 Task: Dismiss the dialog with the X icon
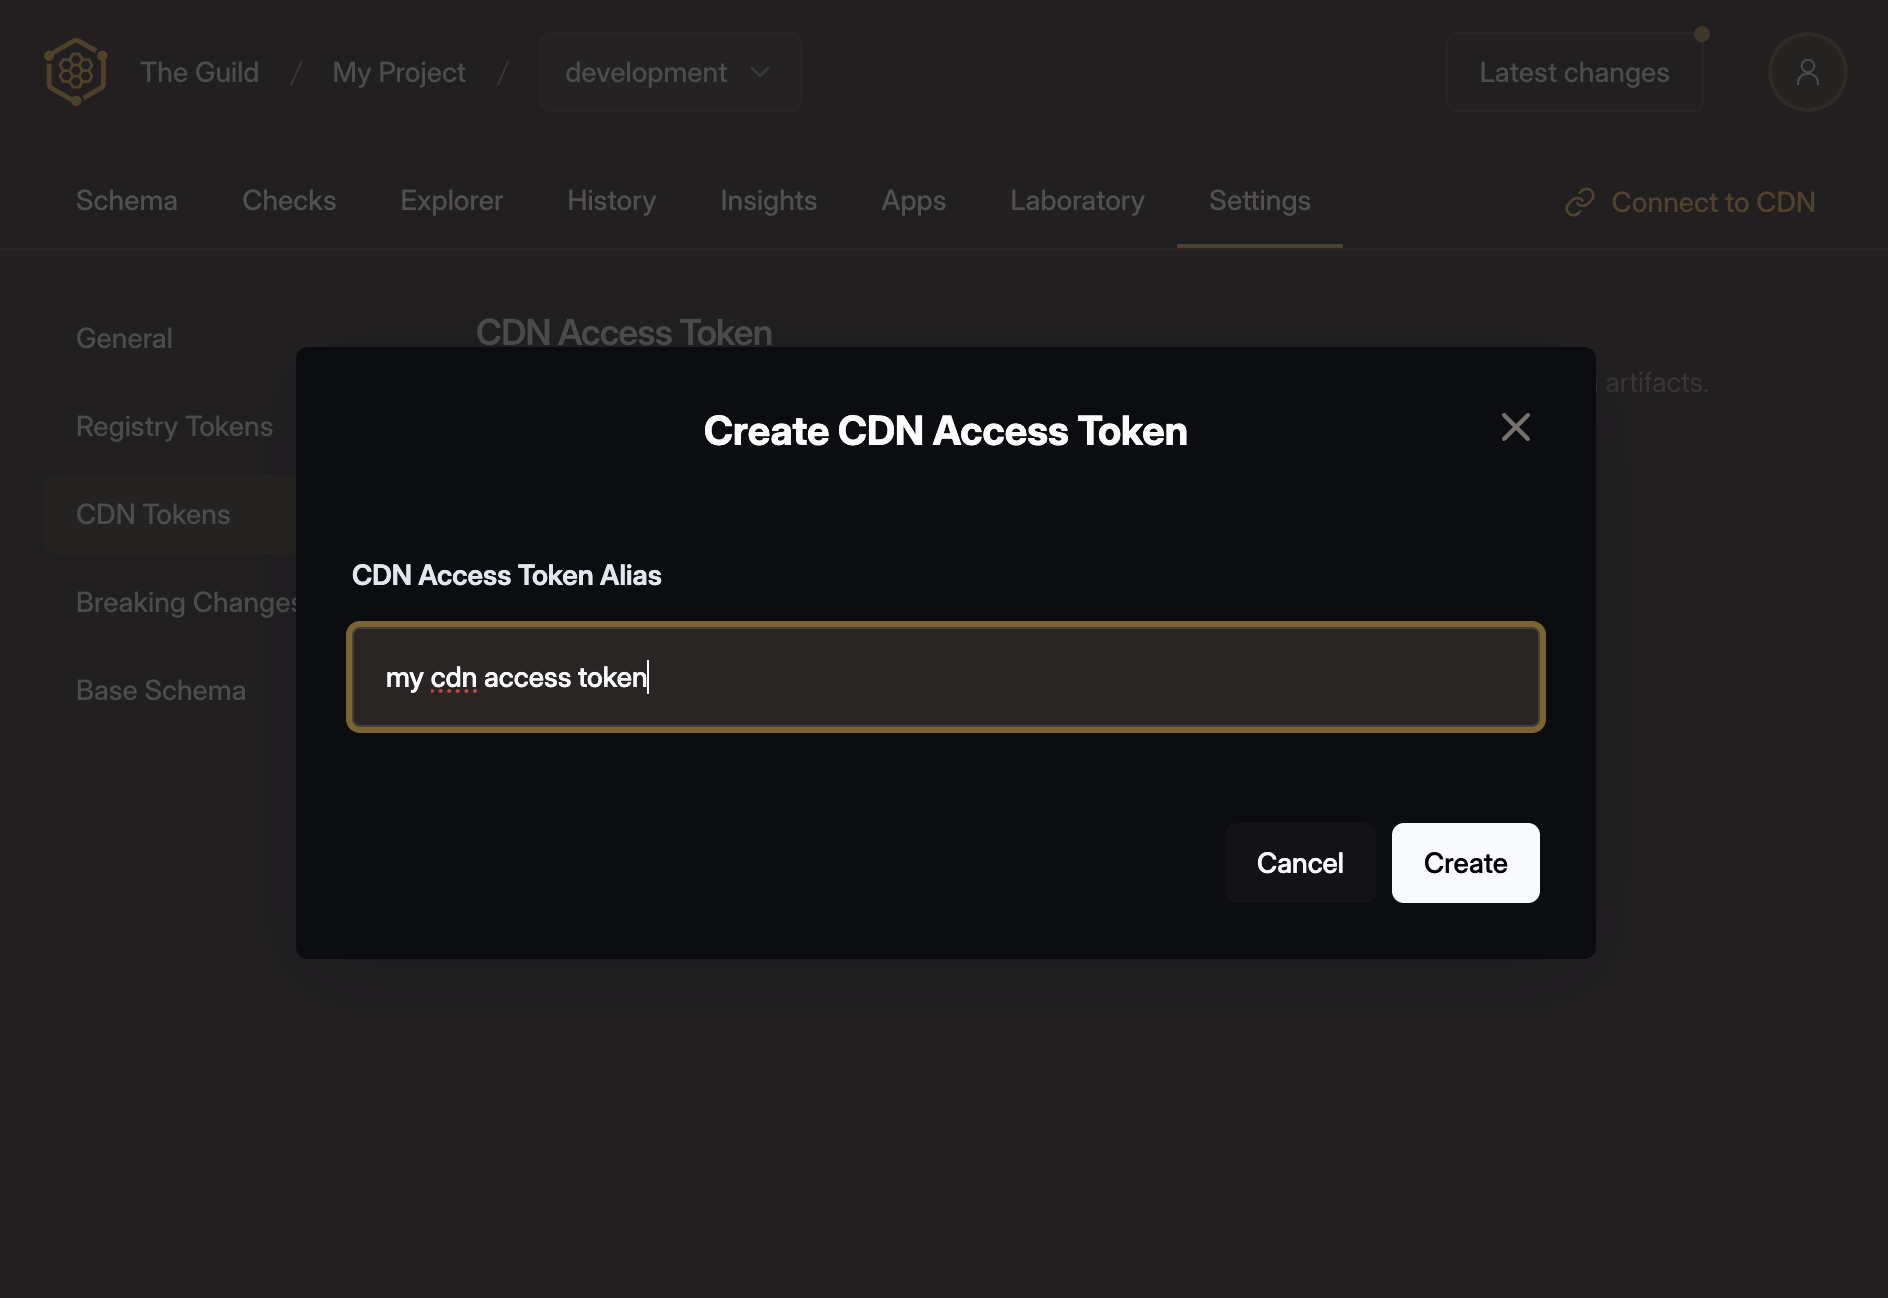1515,427
